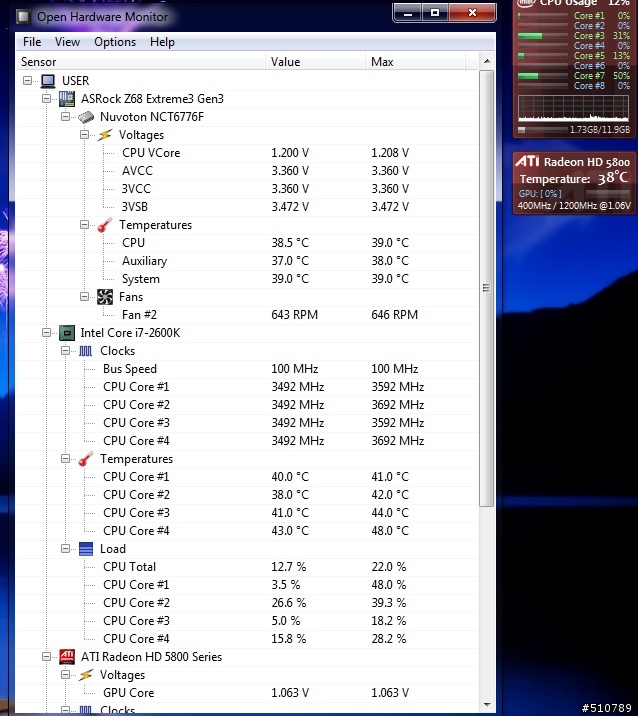Select the Fan #2 row
The width and height of the screenshot is (638, 716).
pyautogui.click(x=247, y=315)
